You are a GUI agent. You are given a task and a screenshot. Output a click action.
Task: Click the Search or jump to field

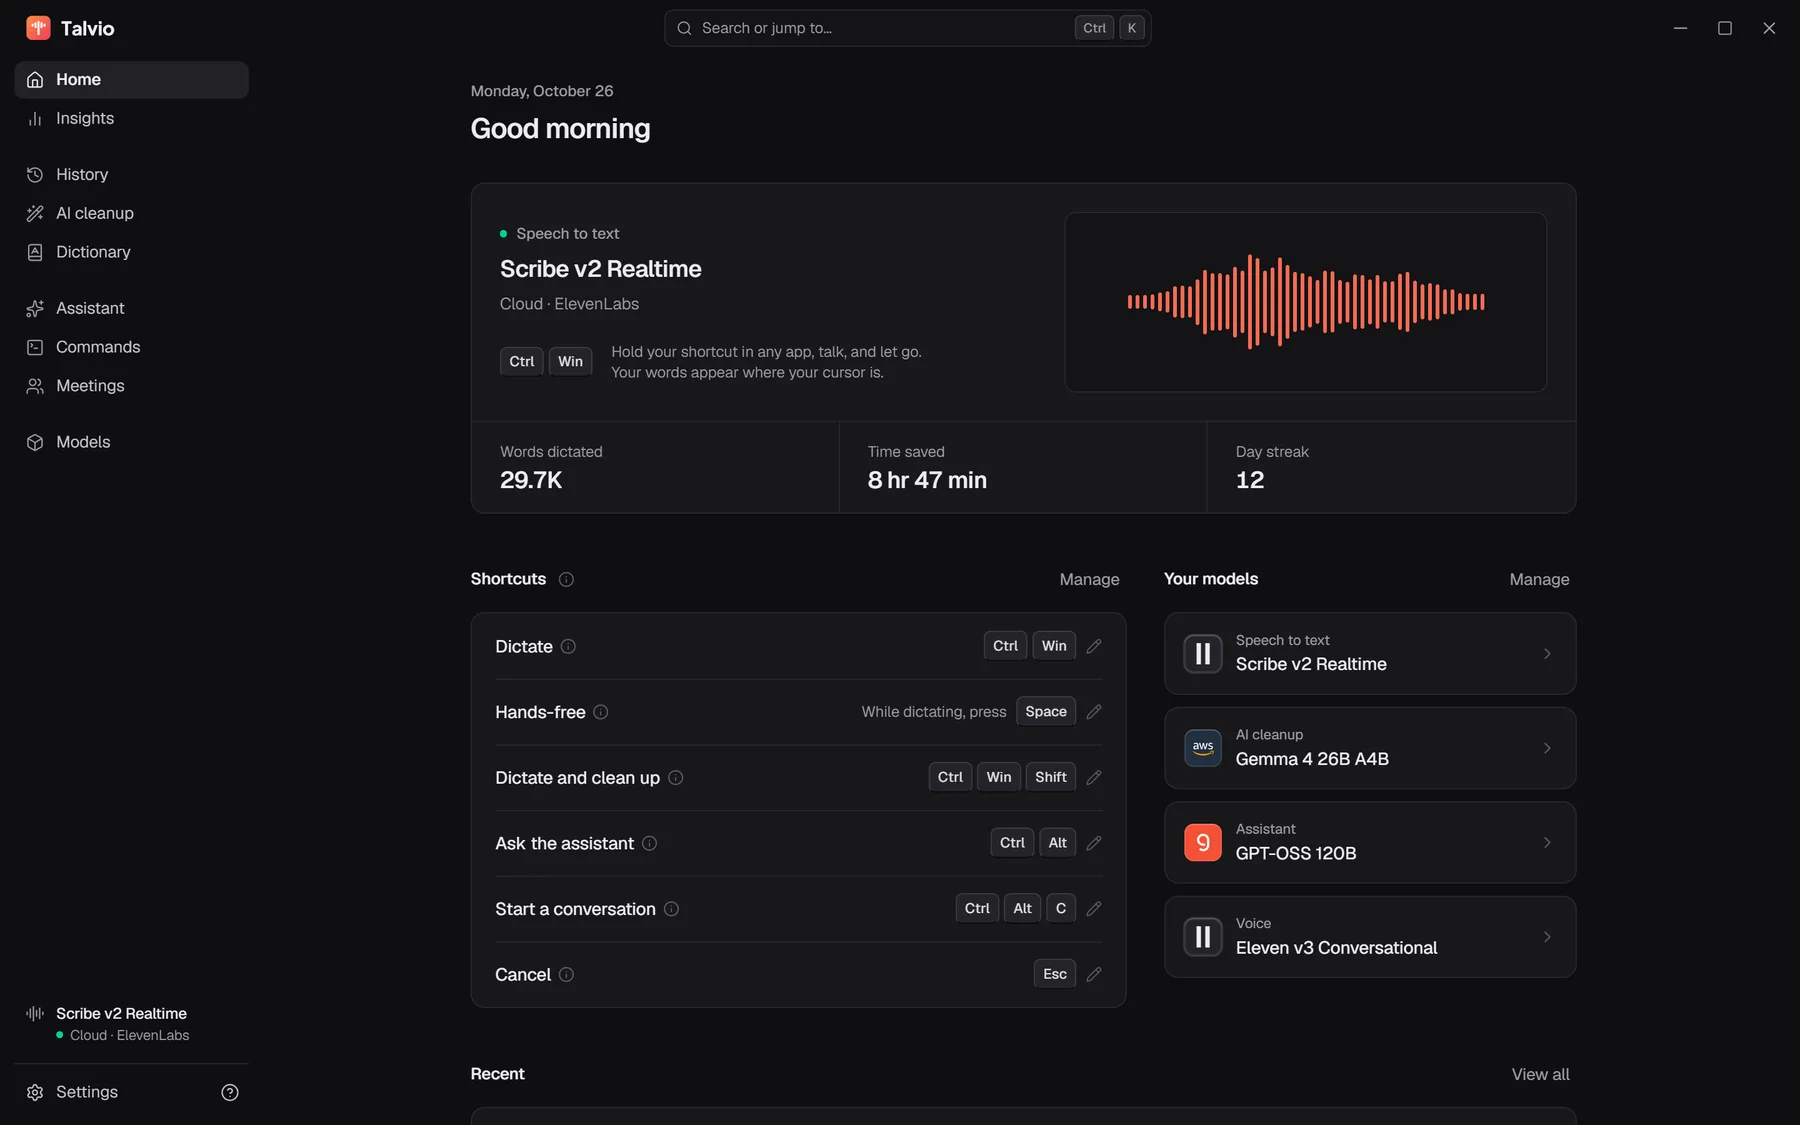coord(907,28)
